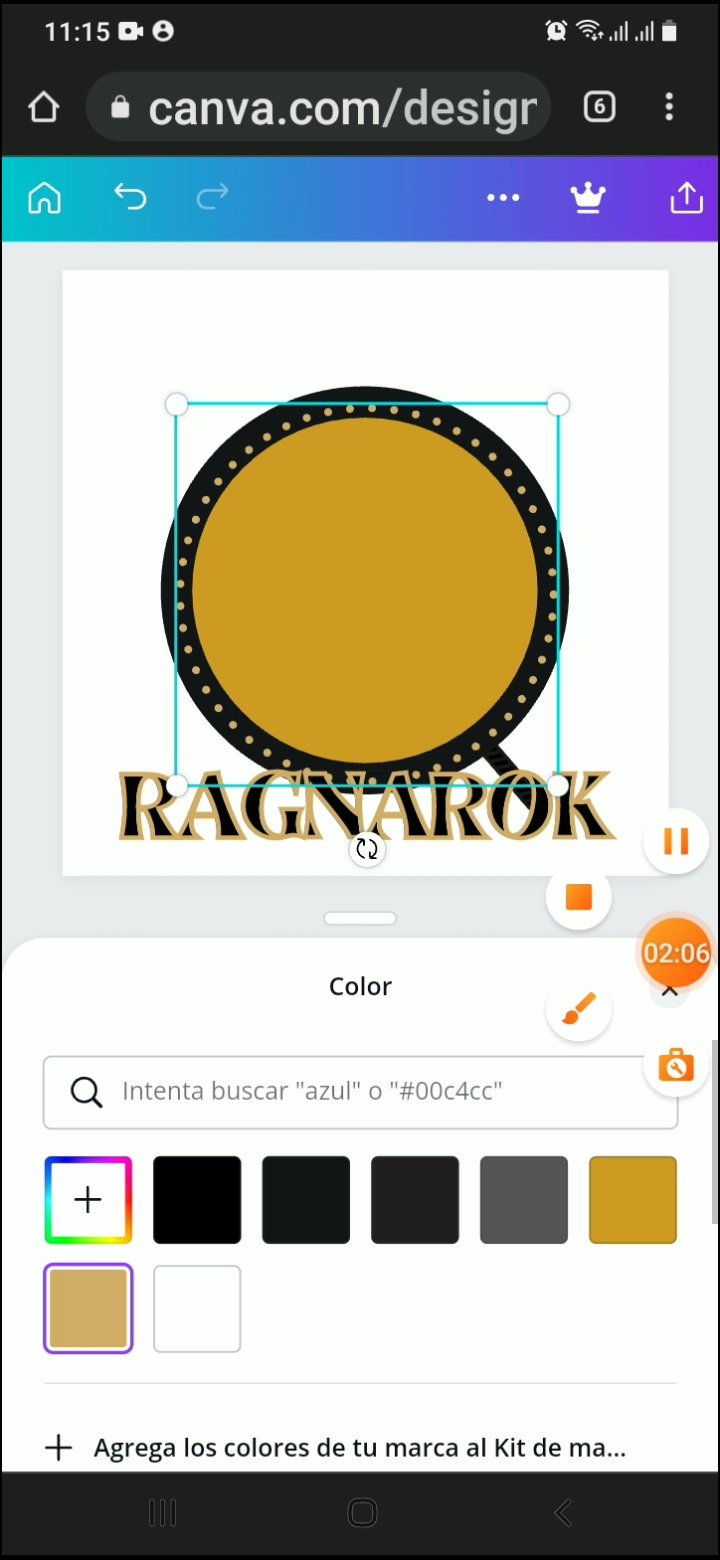Tap Android home navigation button
Image resolution: width=720 pixels, height=1560 pixels.
[362, 1513]
